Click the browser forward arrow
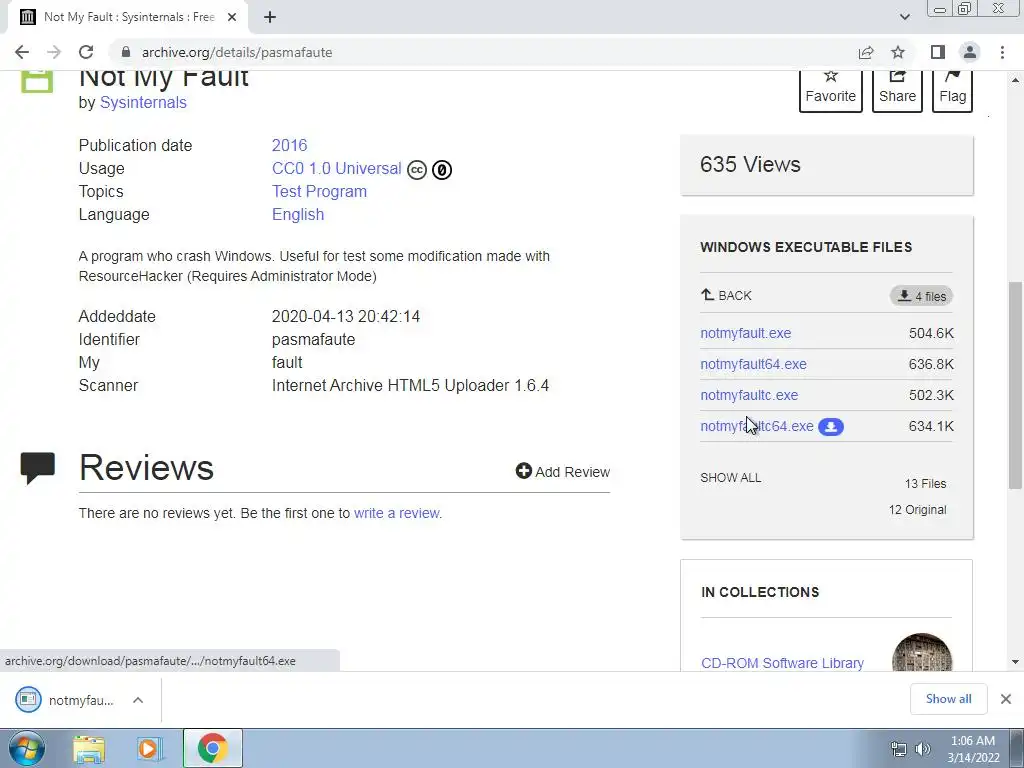 pyautogui.click(x=54, y=52)
